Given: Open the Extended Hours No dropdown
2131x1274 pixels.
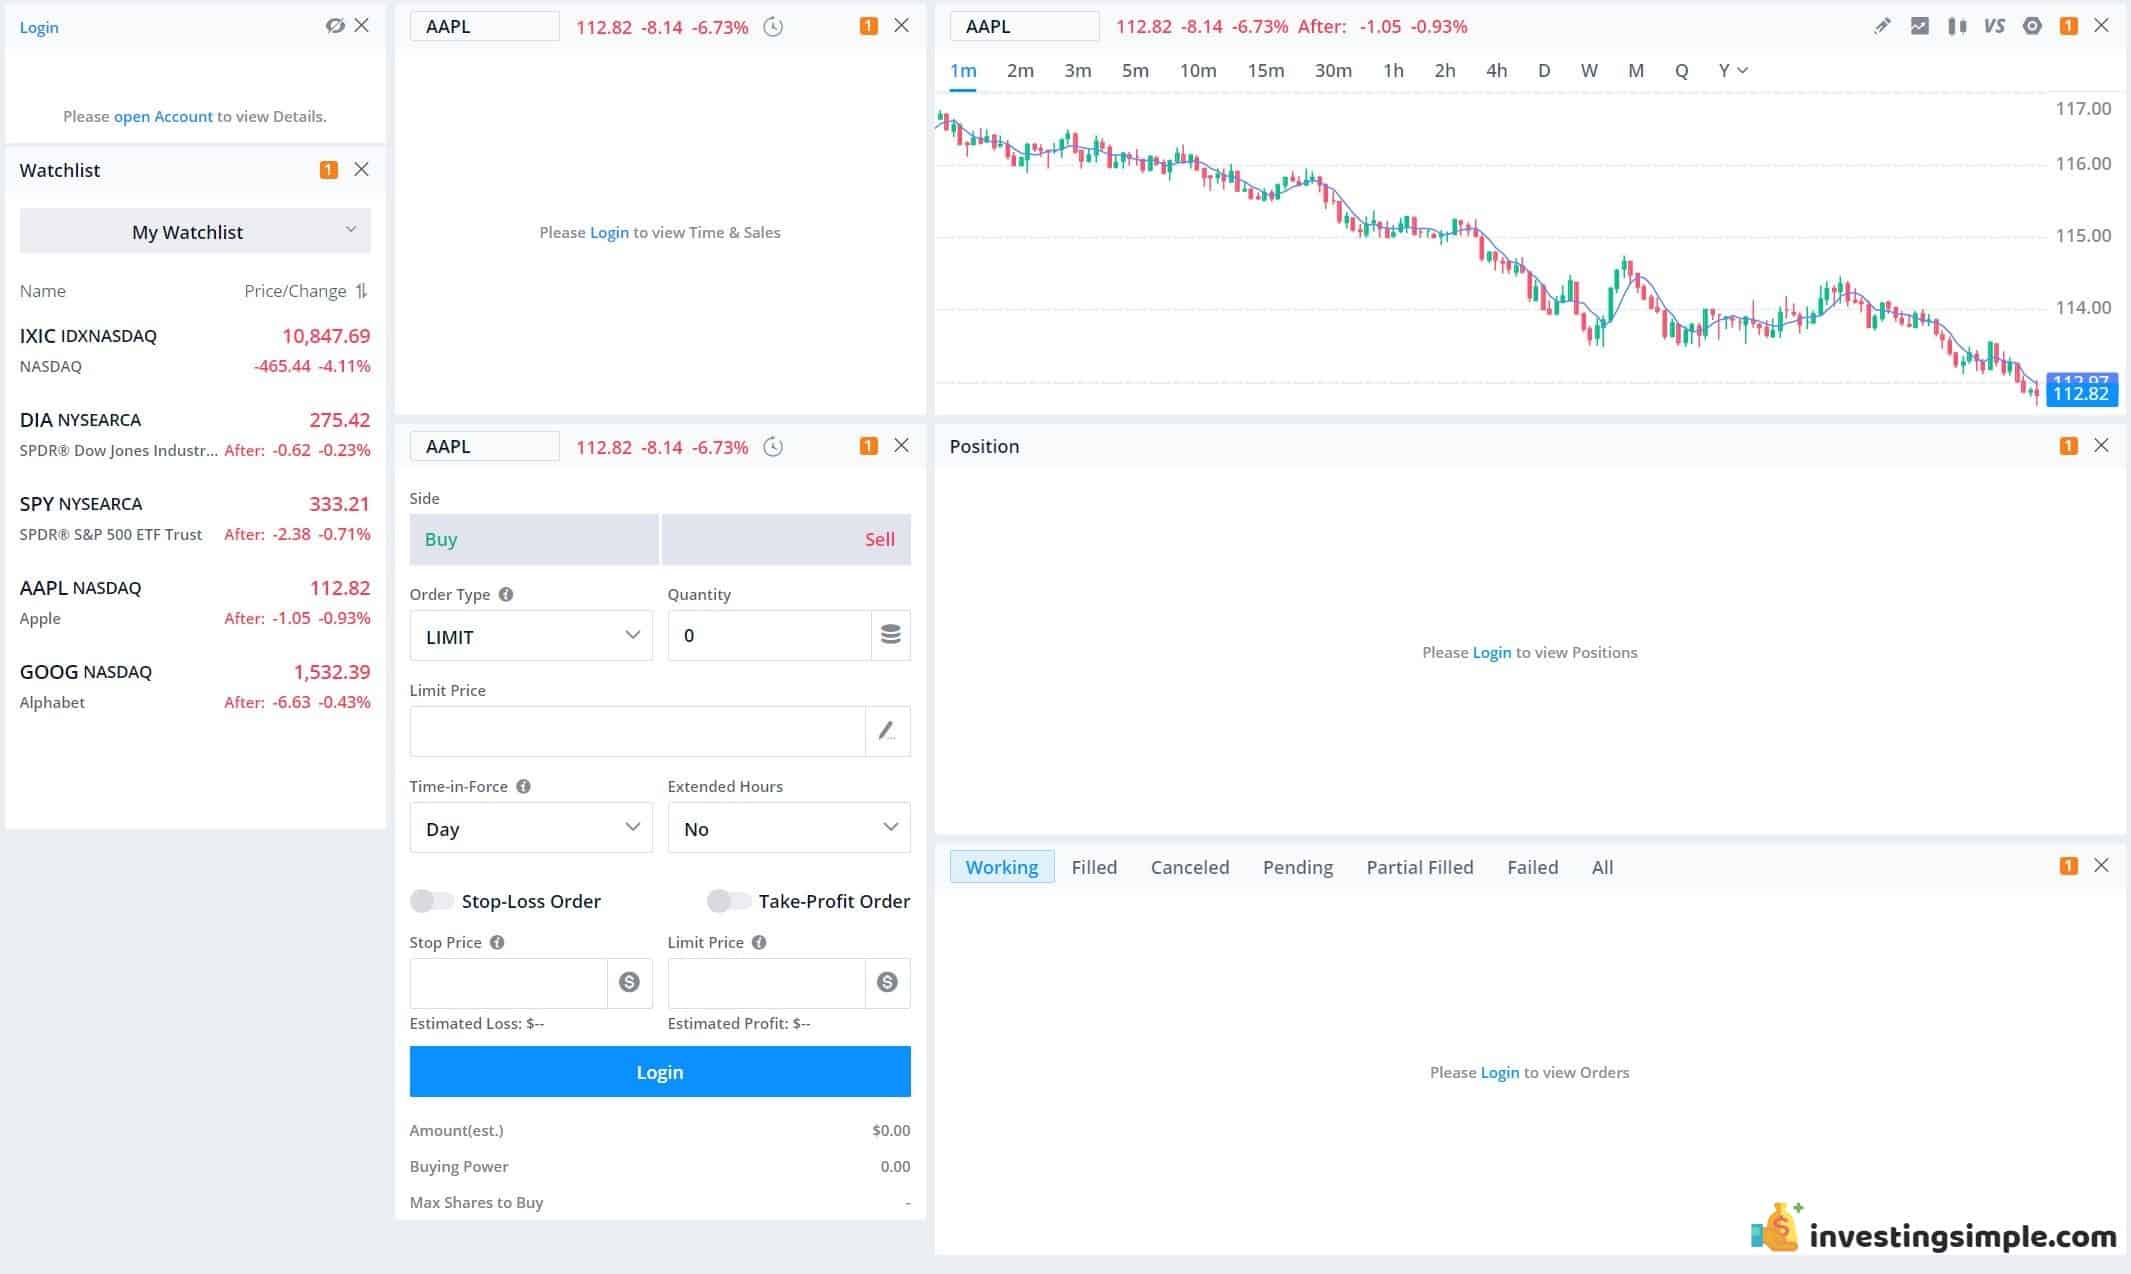Looking at the screenshot, I should [x=789, y=828].
